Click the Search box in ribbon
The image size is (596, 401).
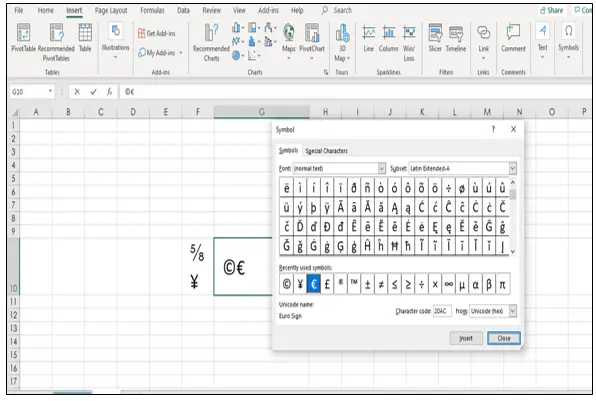[337, 10]
